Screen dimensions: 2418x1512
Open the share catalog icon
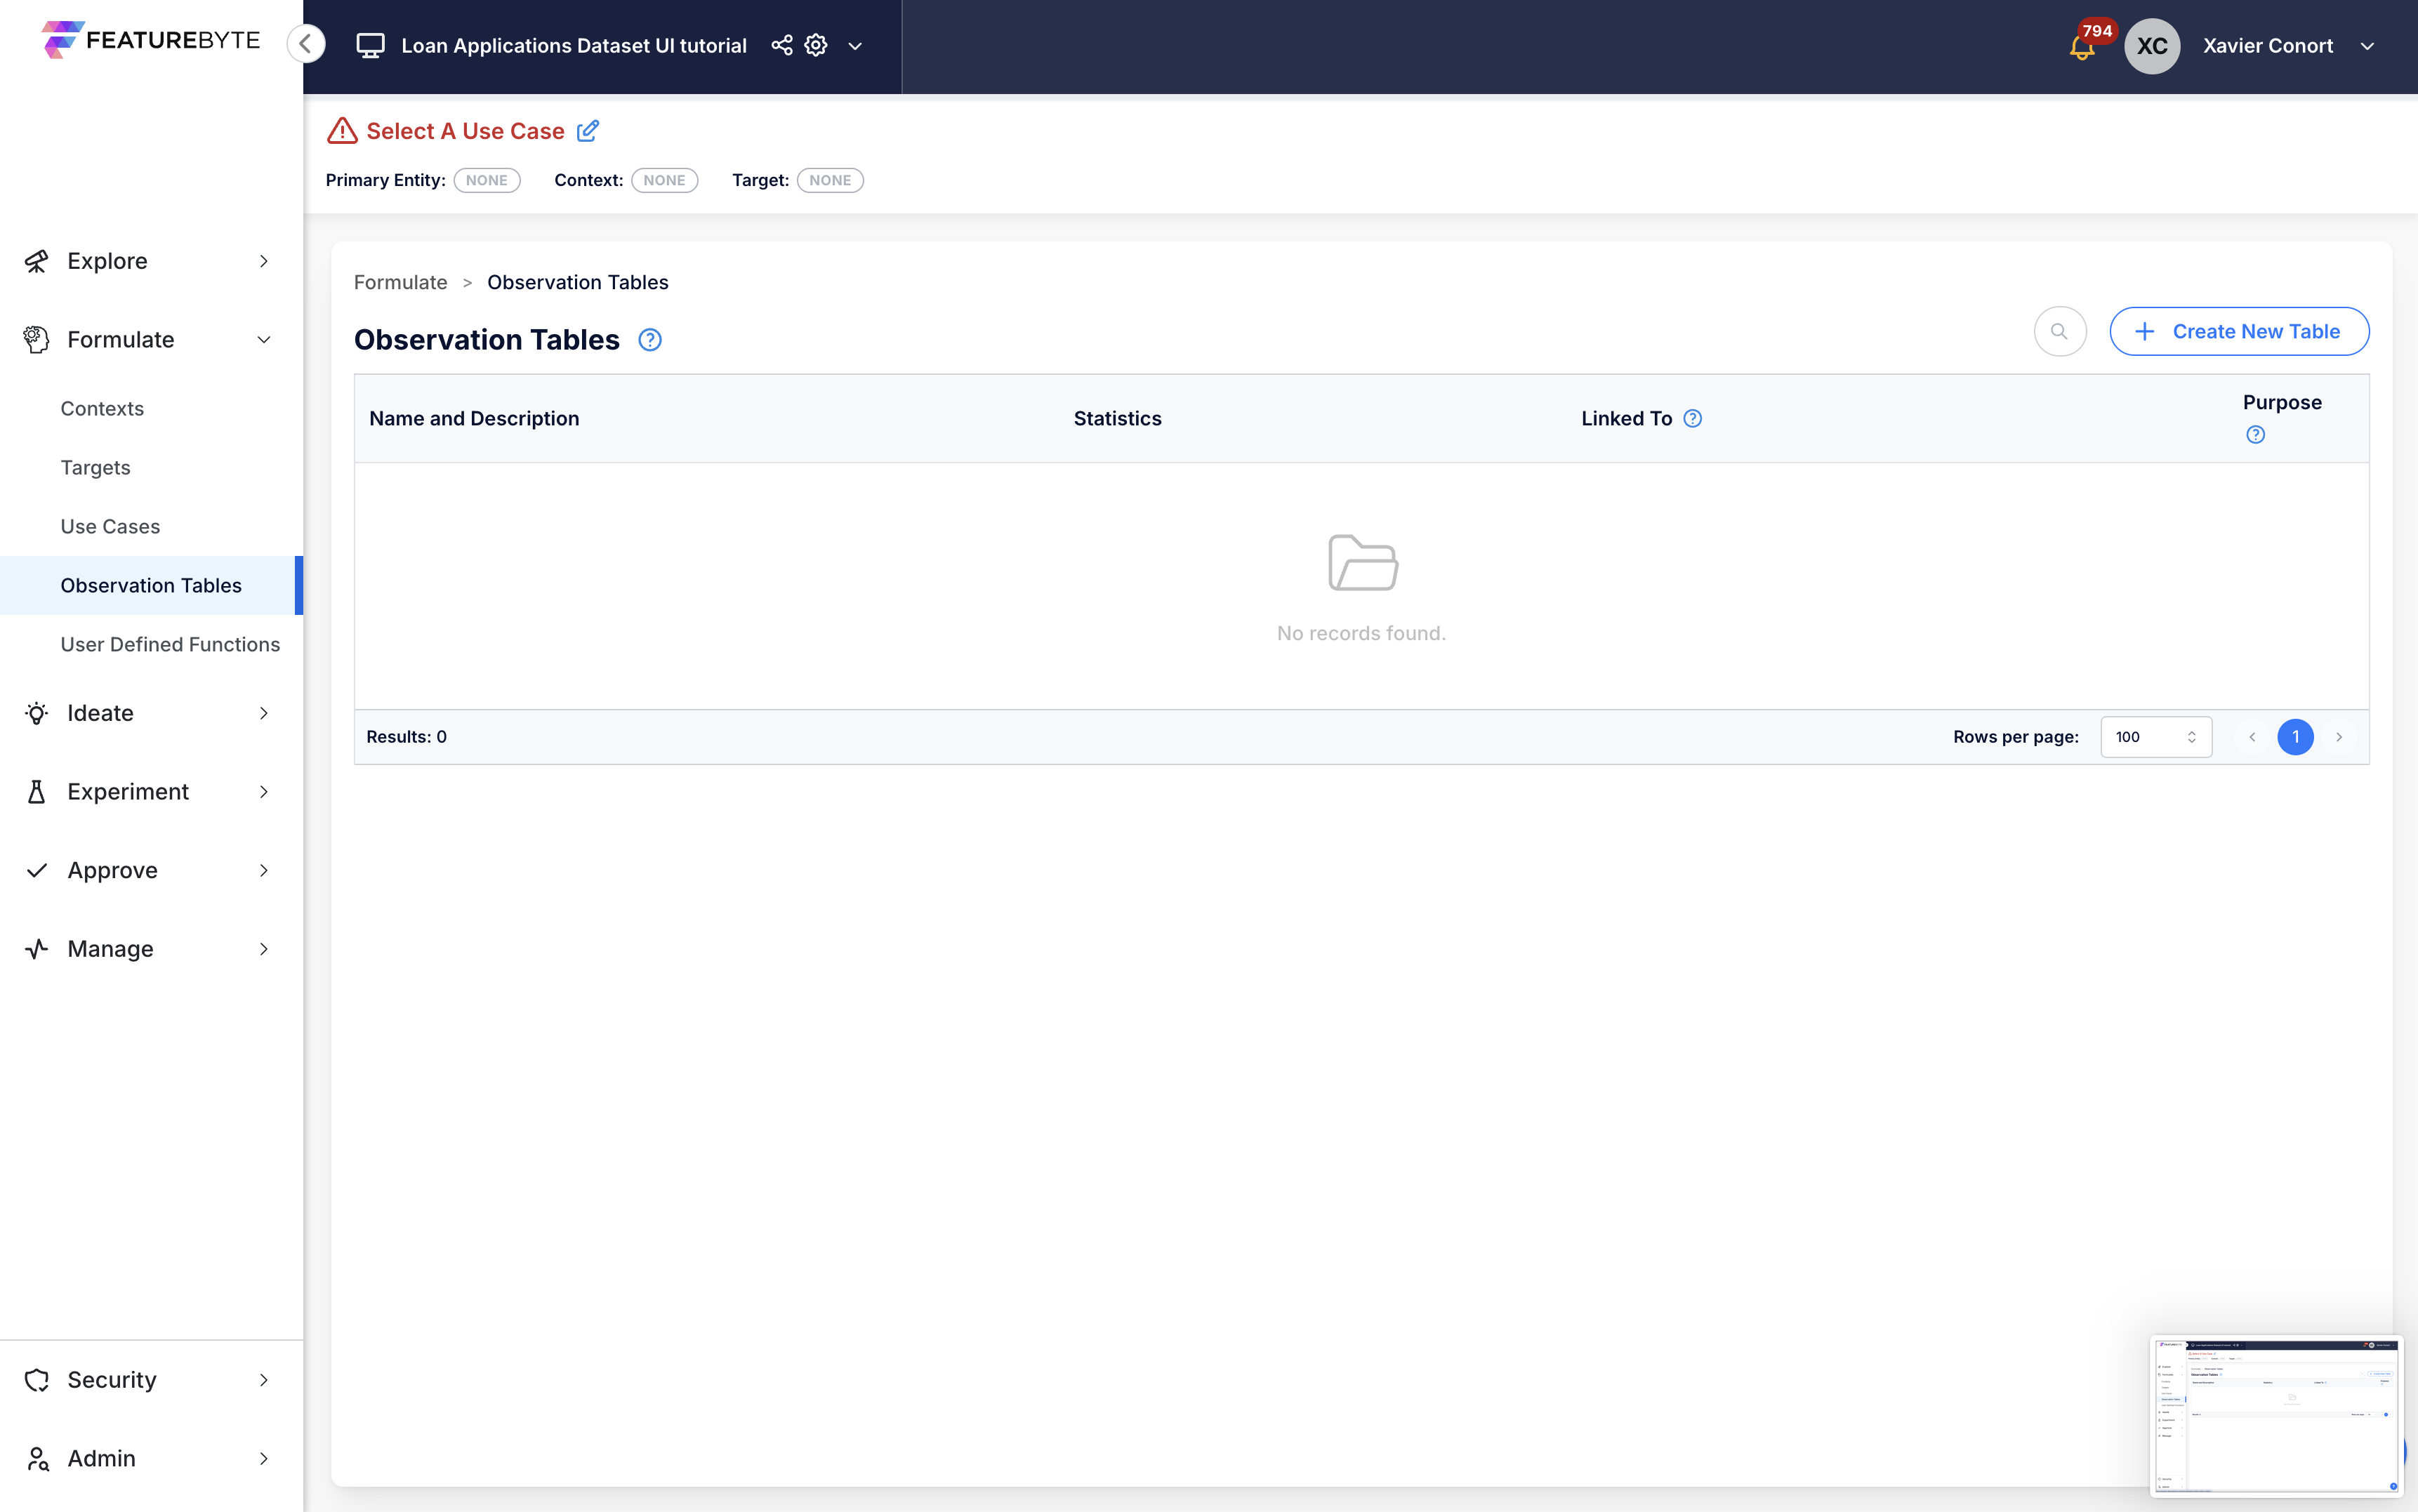click(x=782, y=45)
